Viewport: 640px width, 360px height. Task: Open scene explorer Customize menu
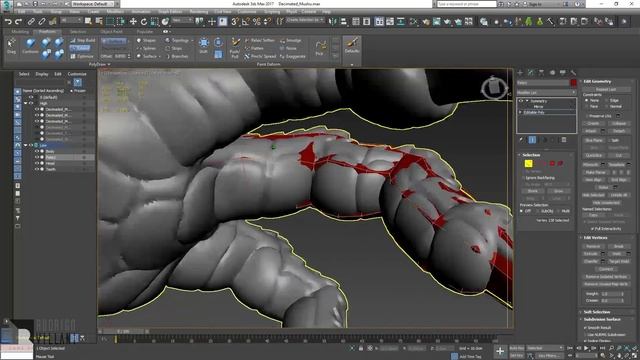[x=77, y=74]
